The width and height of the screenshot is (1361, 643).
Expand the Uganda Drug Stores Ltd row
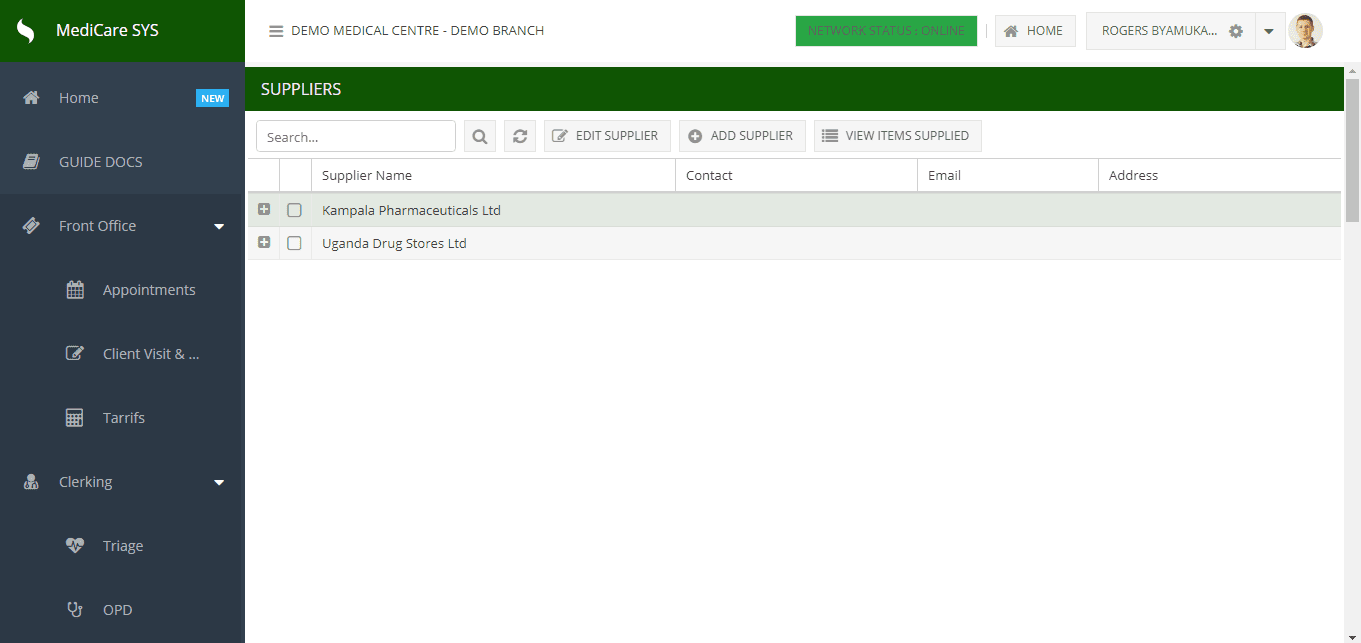(x=264, y=243)
